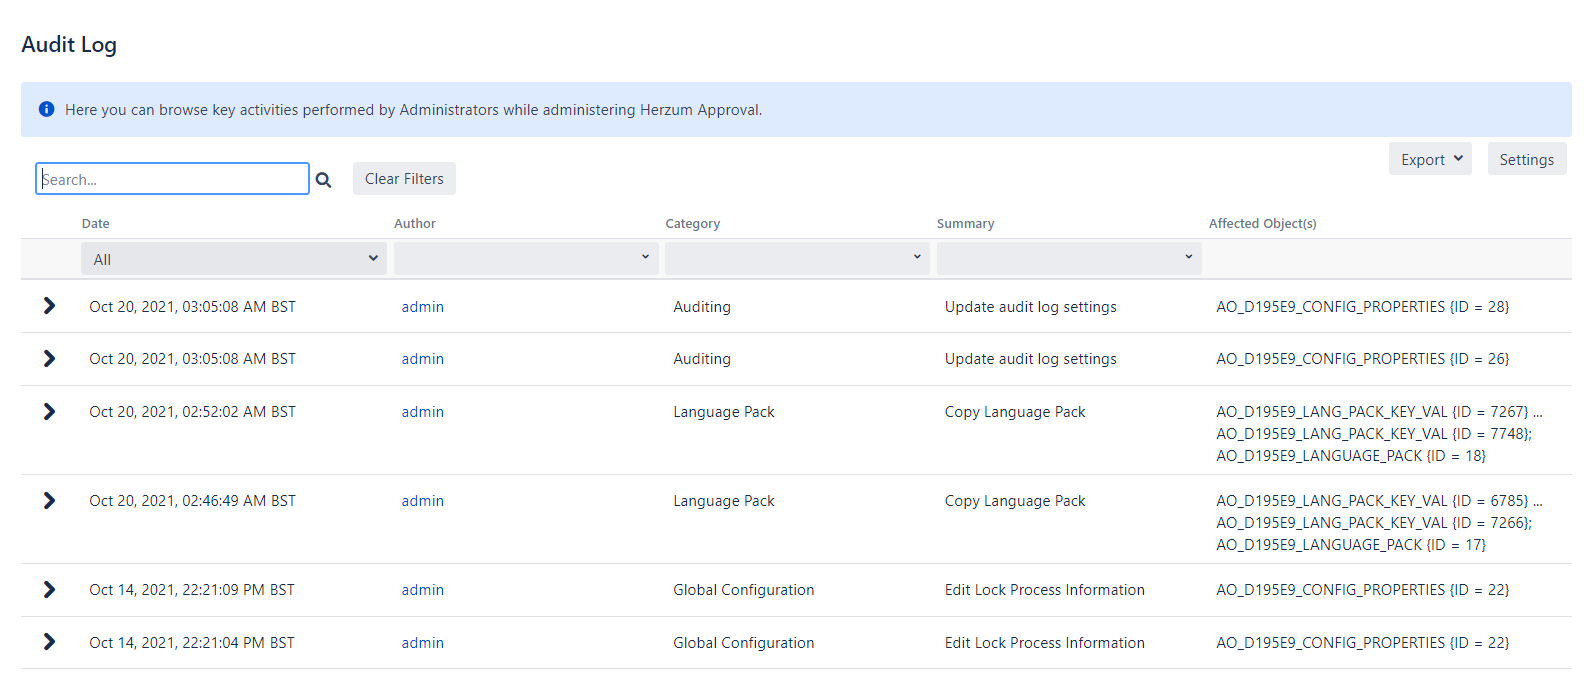1584x675 pixels.
Task: Expand the 02:52:02 AM Copy Language Pack row
Action: pyautogui.click(x=49, y=412)
